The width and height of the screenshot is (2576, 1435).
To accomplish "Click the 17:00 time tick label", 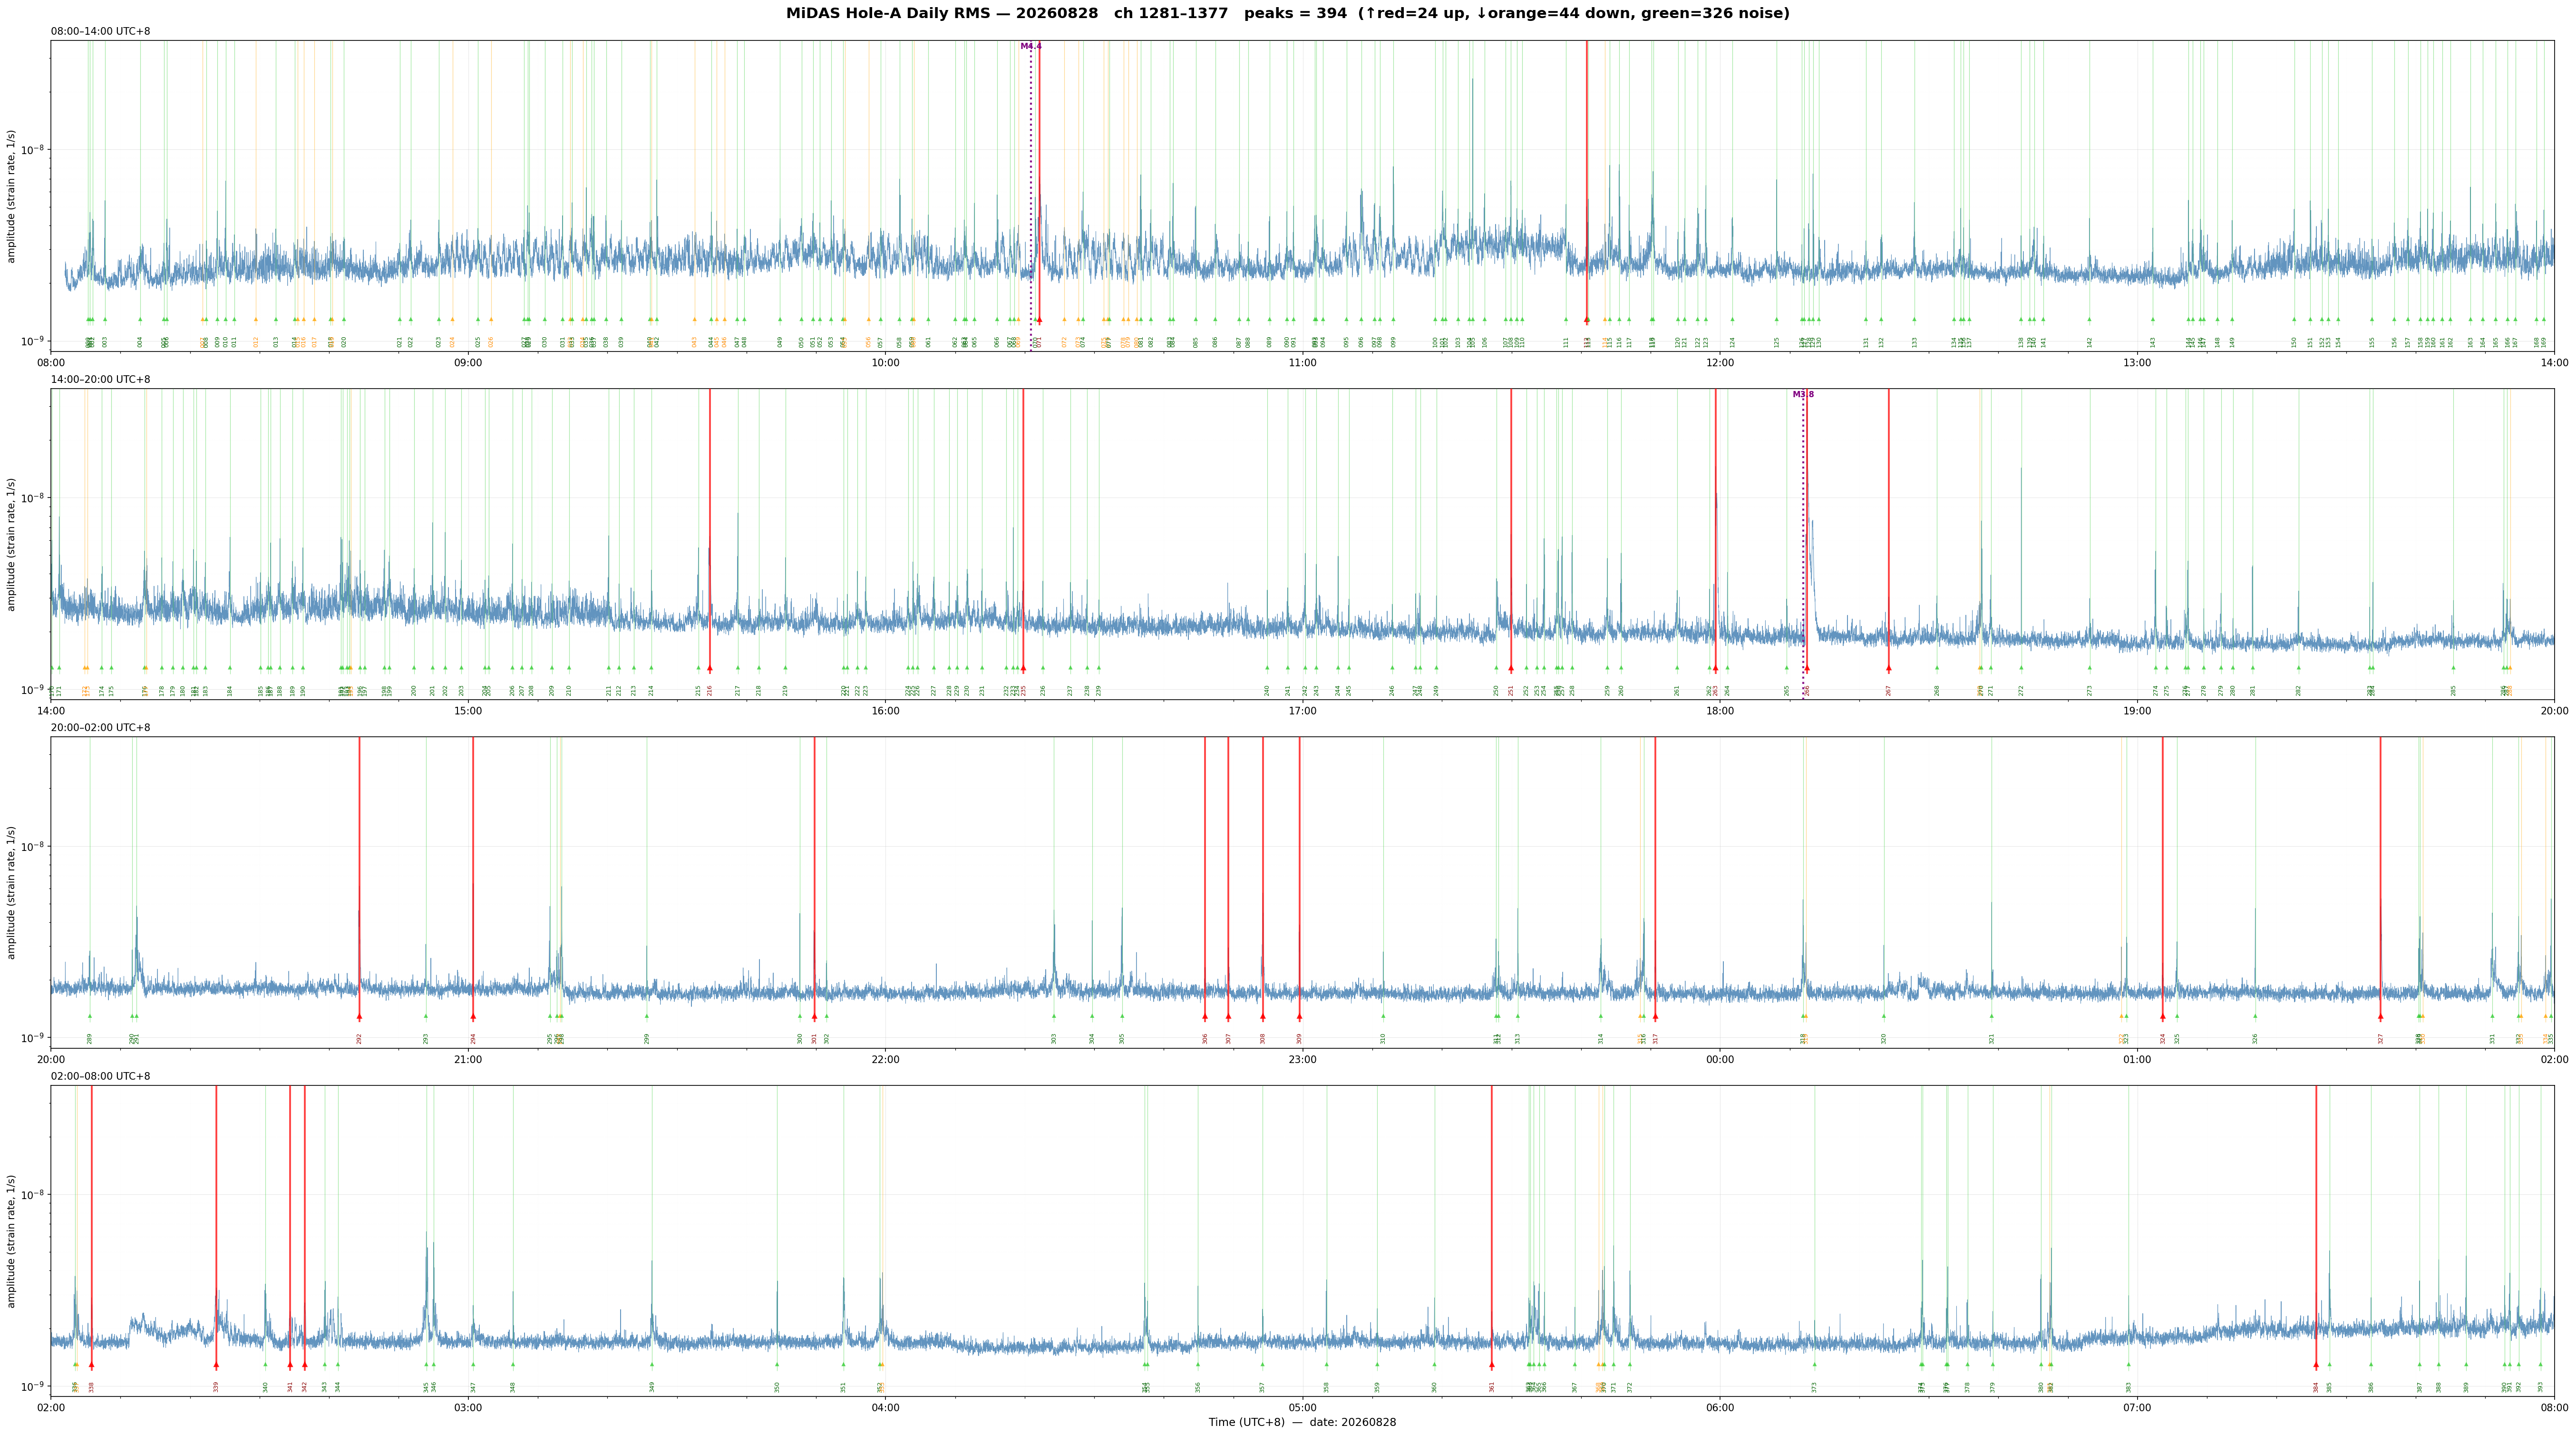I will coord(1302,711).
